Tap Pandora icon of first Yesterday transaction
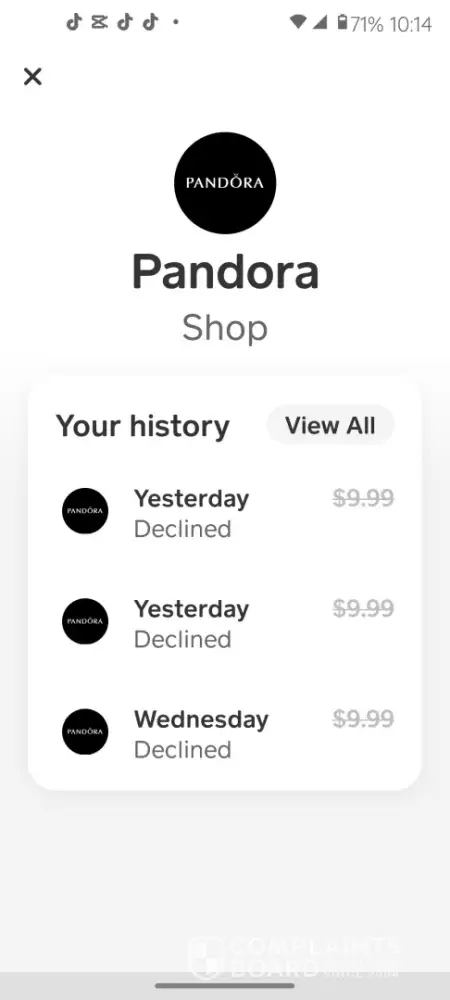450x1000 pixels. pyautogui.click(x=85, y=511)
